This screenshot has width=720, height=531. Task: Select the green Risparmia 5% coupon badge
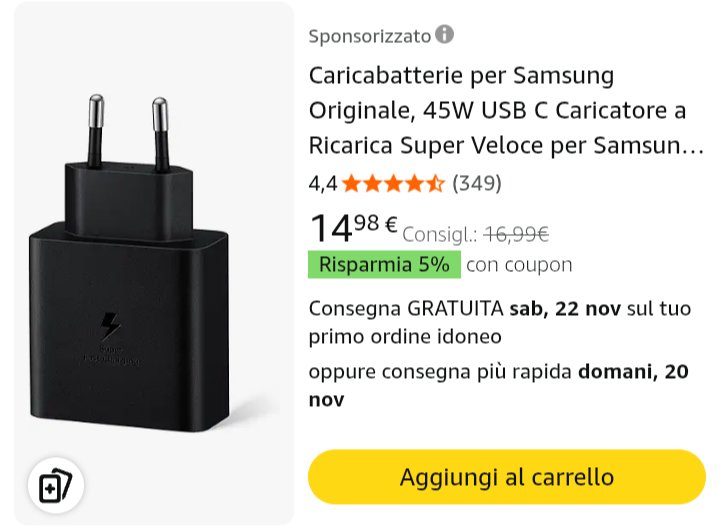(384, 265)
